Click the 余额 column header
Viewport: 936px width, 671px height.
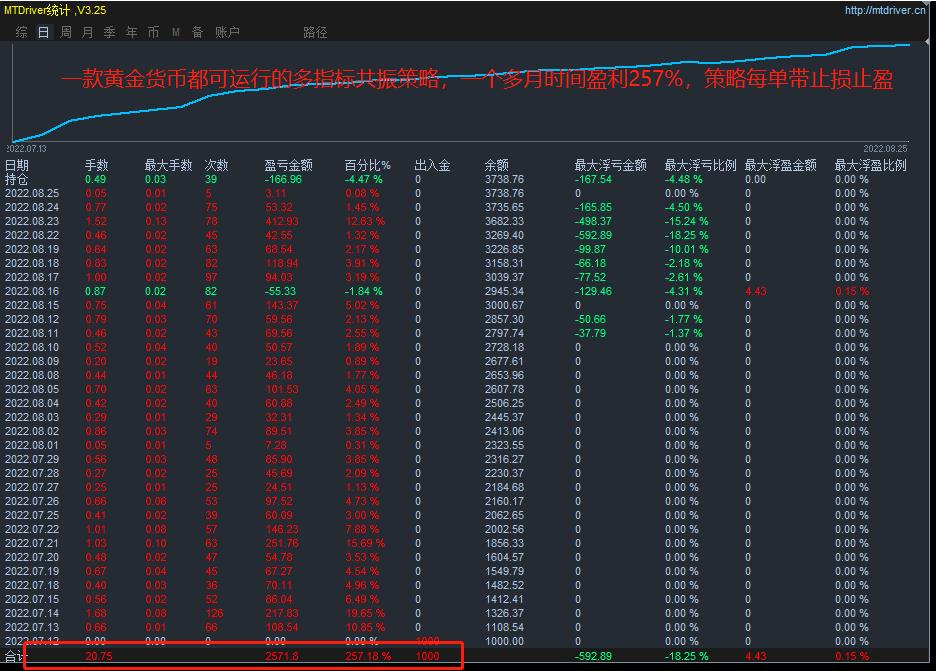point(497,165)
